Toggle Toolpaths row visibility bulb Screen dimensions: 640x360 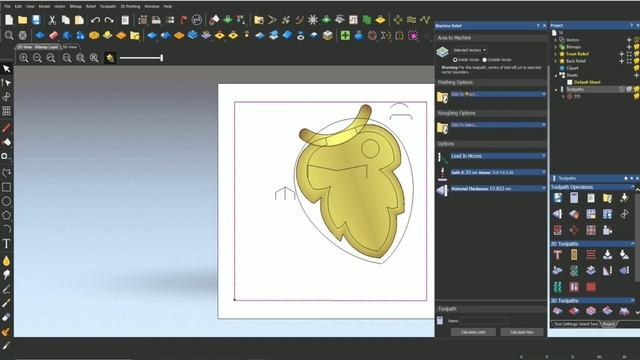click(x=637, y=89)
